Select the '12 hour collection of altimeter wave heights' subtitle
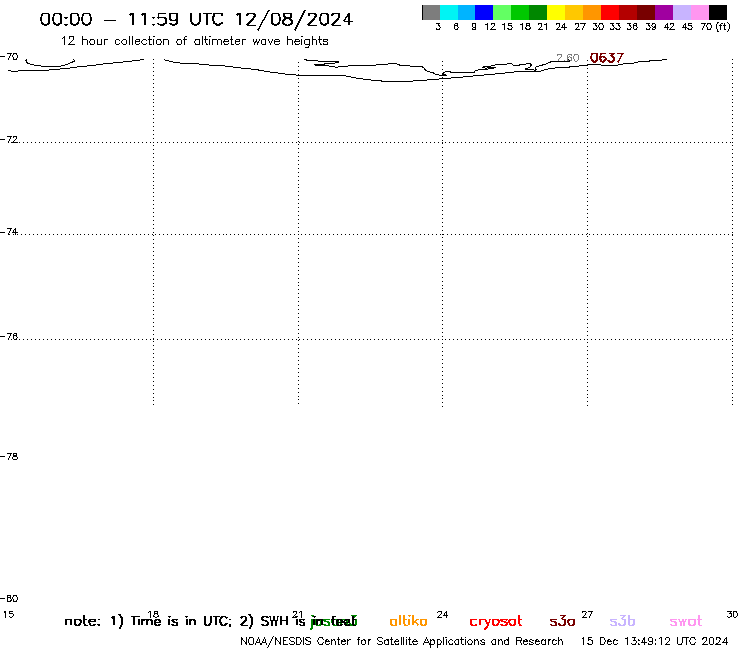 (x=194, y=41)
